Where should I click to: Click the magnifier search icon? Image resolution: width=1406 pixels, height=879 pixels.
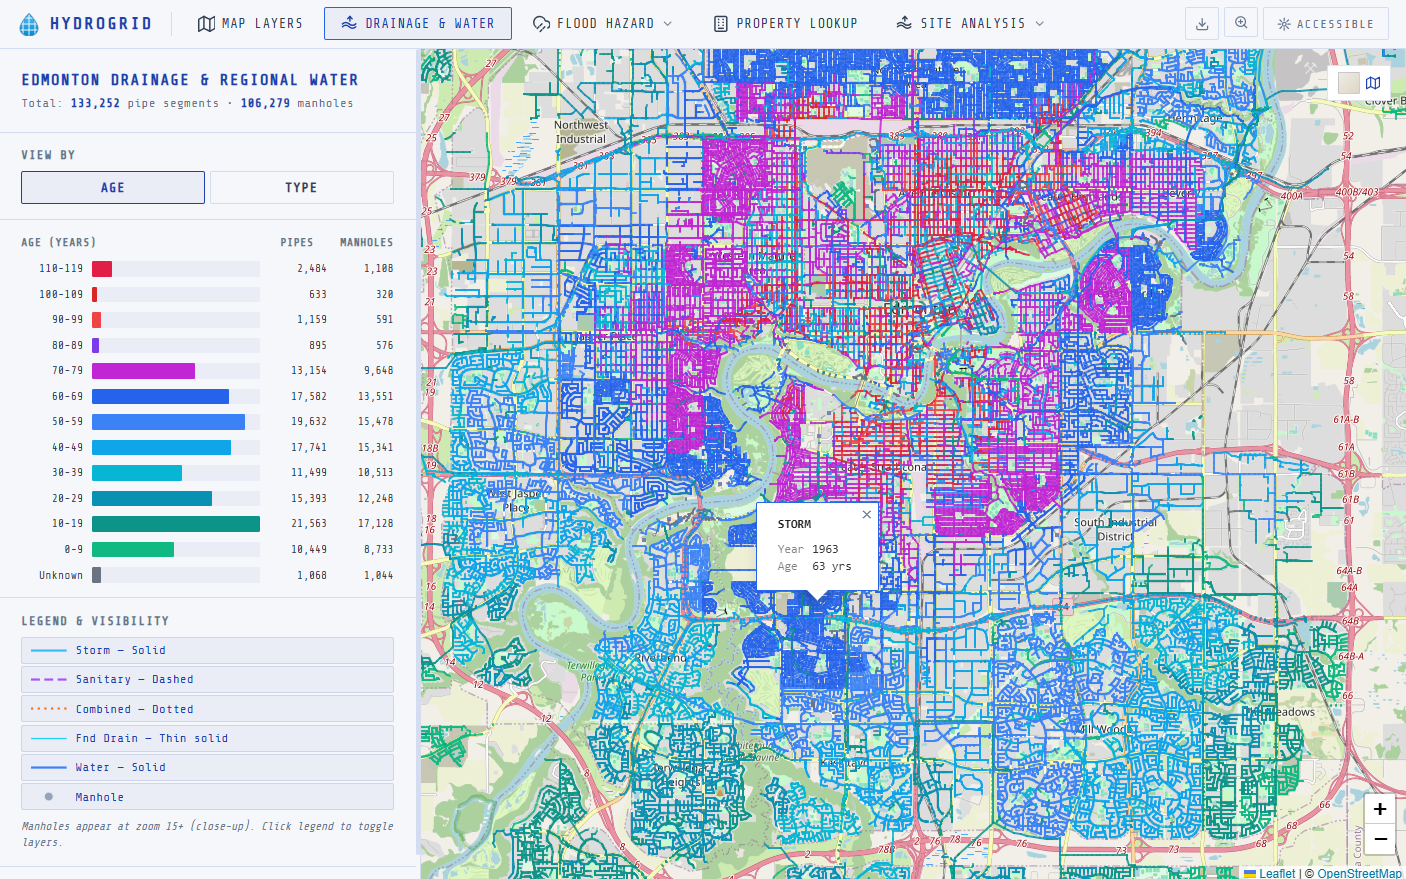click(x=1241, y=23)
